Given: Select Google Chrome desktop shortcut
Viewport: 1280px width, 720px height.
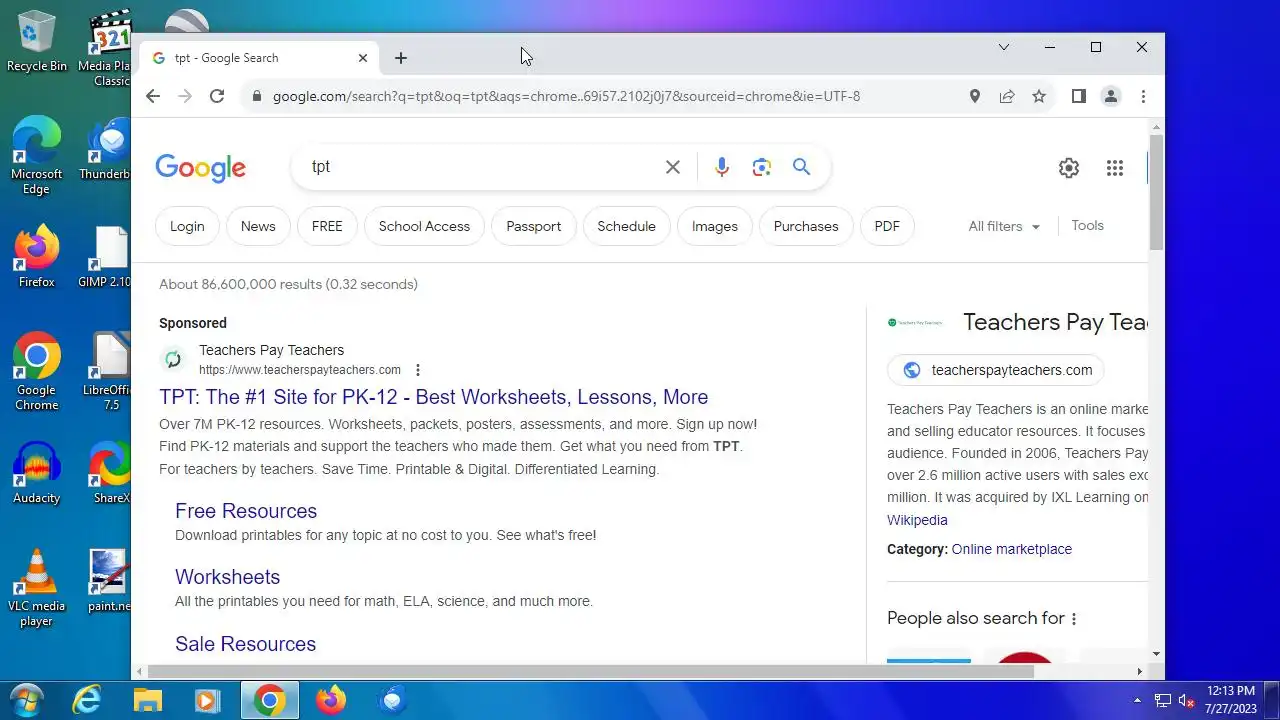Looking at the screenshot, I should [x=36, y=372].
